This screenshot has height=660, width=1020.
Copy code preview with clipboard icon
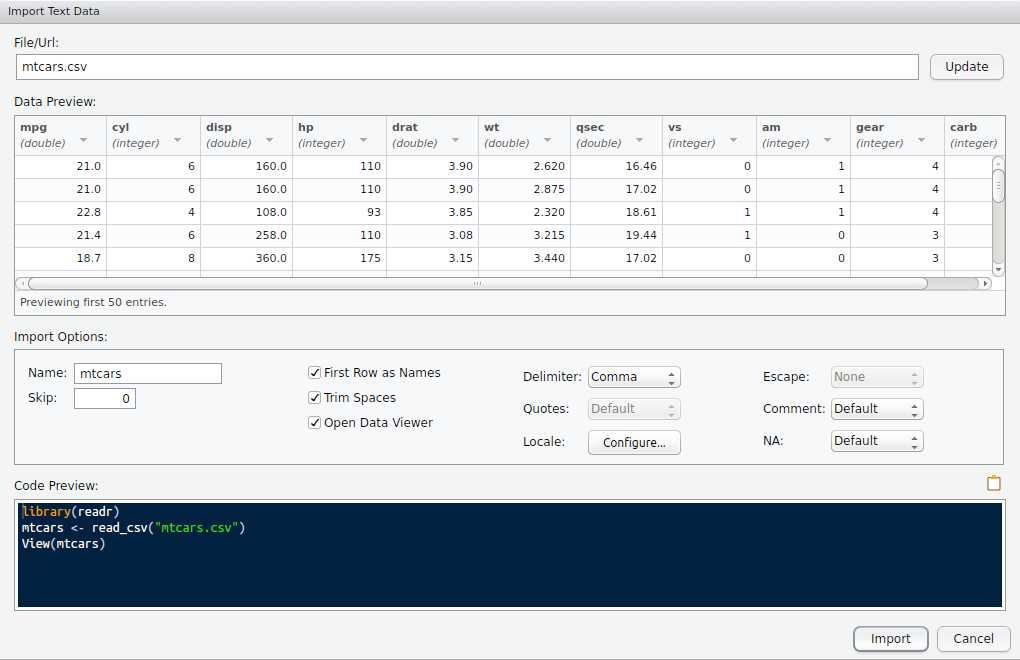click(993, 484)
